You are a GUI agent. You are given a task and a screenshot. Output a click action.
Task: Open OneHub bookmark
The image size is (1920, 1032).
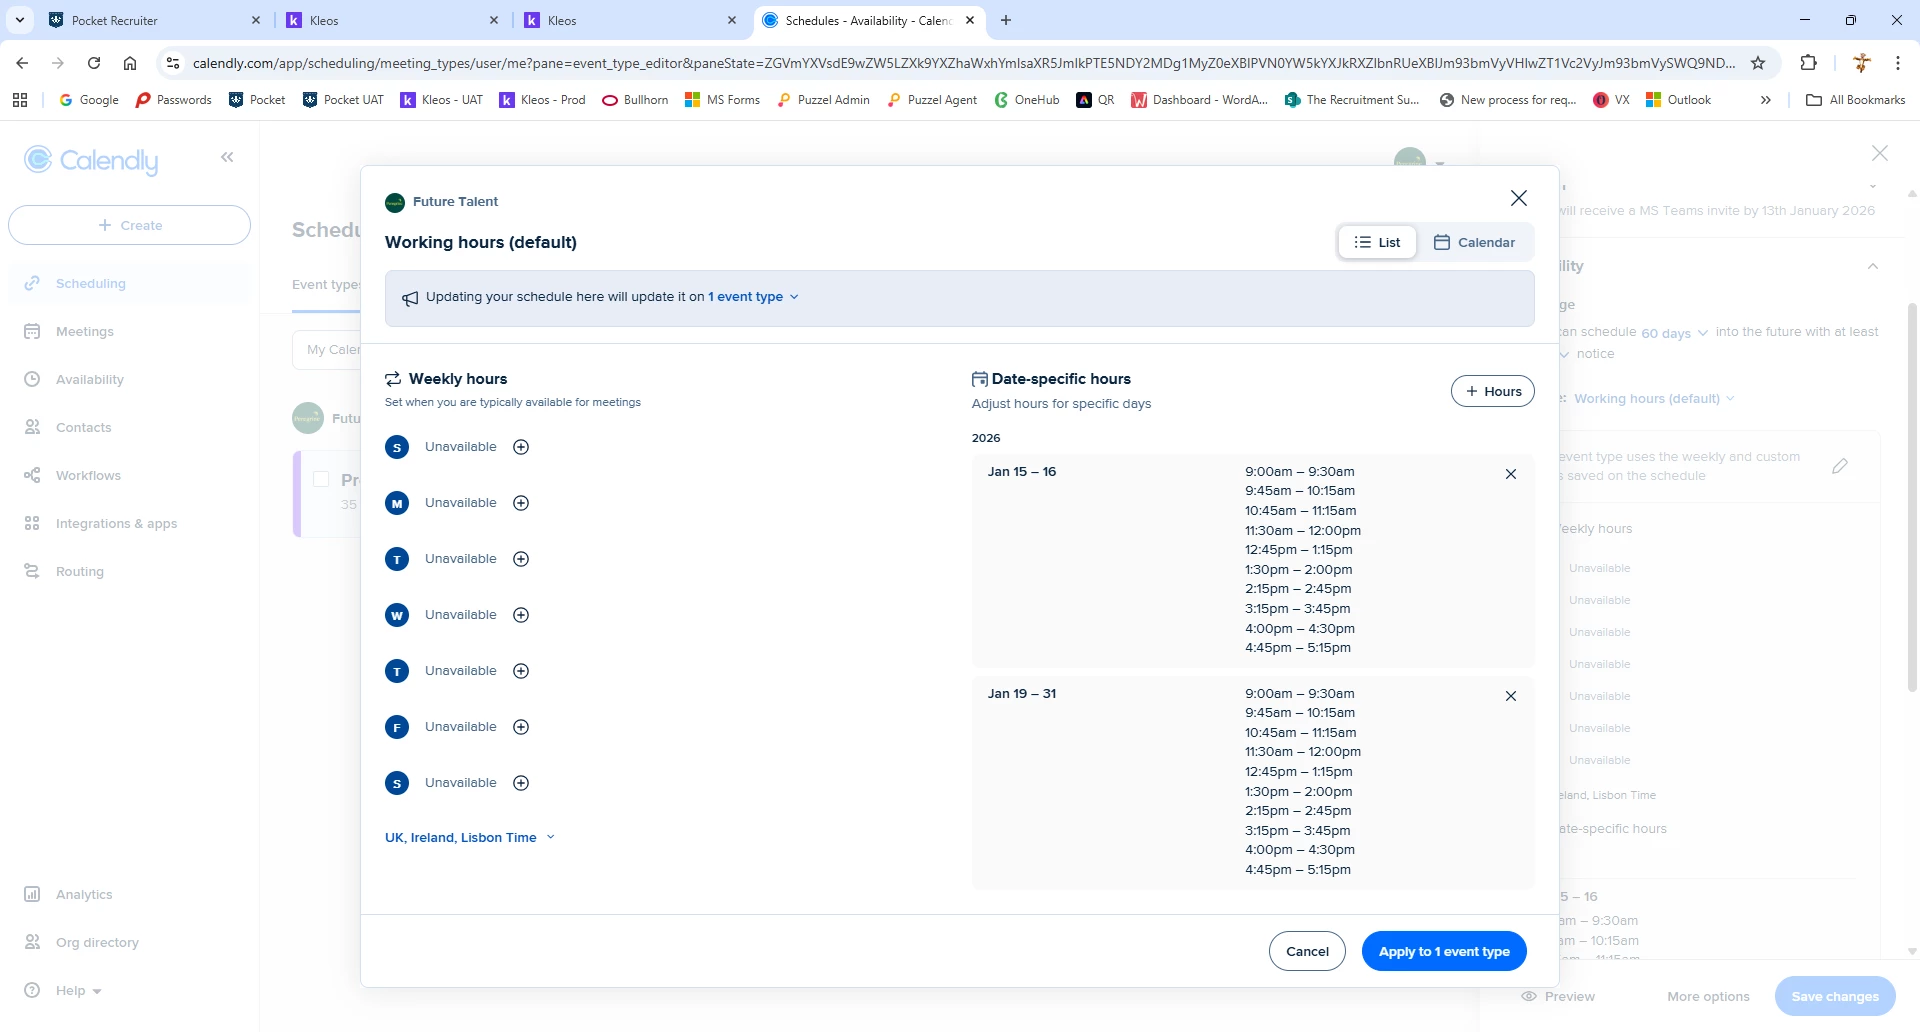point(1027,100)
